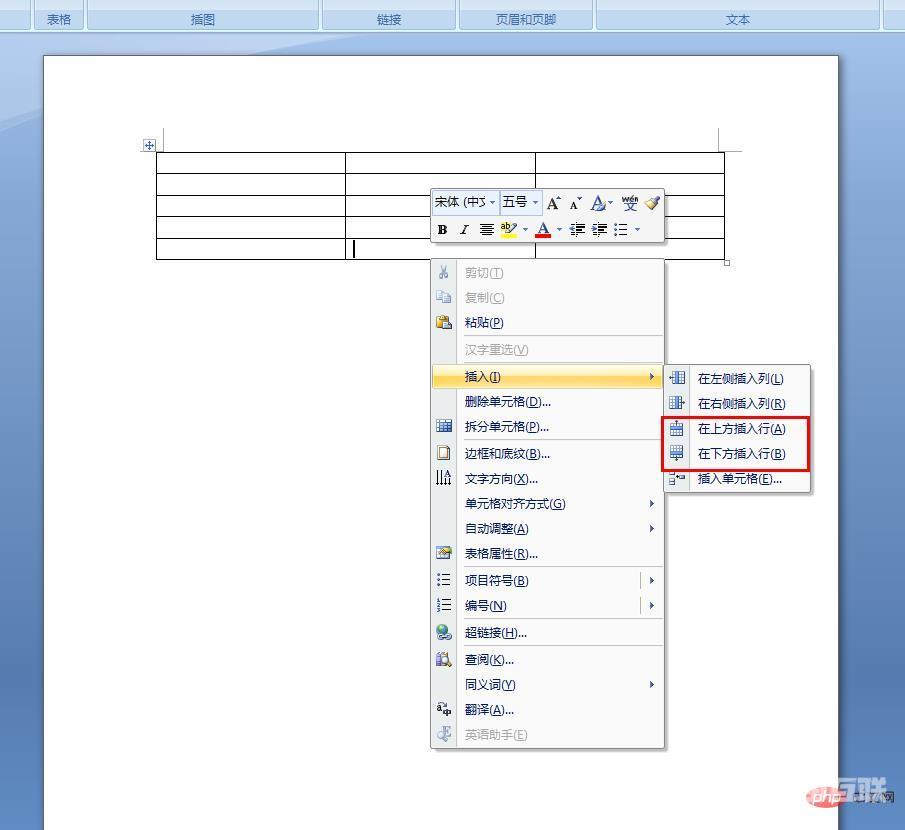Click 删除单元格 in context menu

point(507,402)
